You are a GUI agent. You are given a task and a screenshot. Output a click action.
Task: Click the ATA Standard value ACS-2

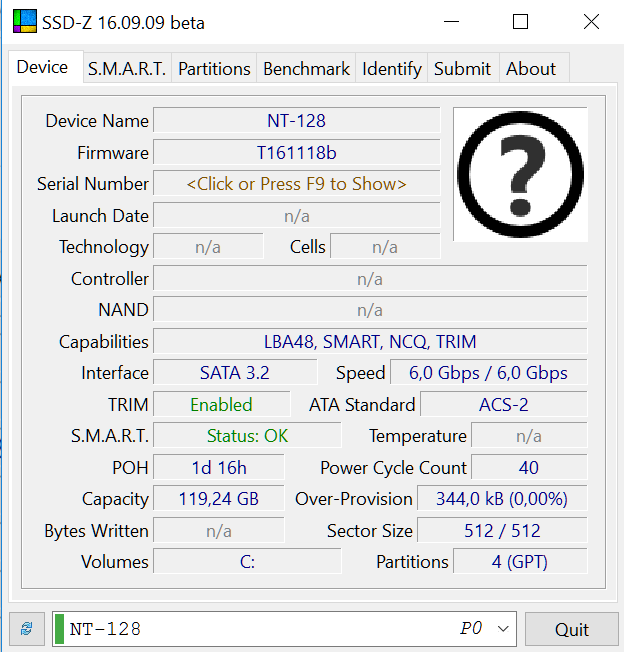click(504, 404)
